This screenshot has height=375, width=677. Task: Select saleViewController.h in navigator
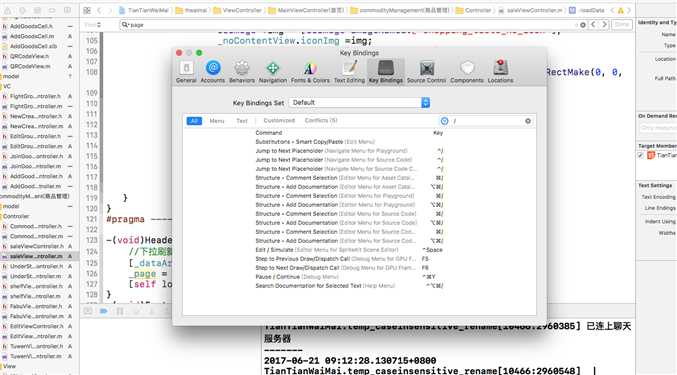point(37,246)
